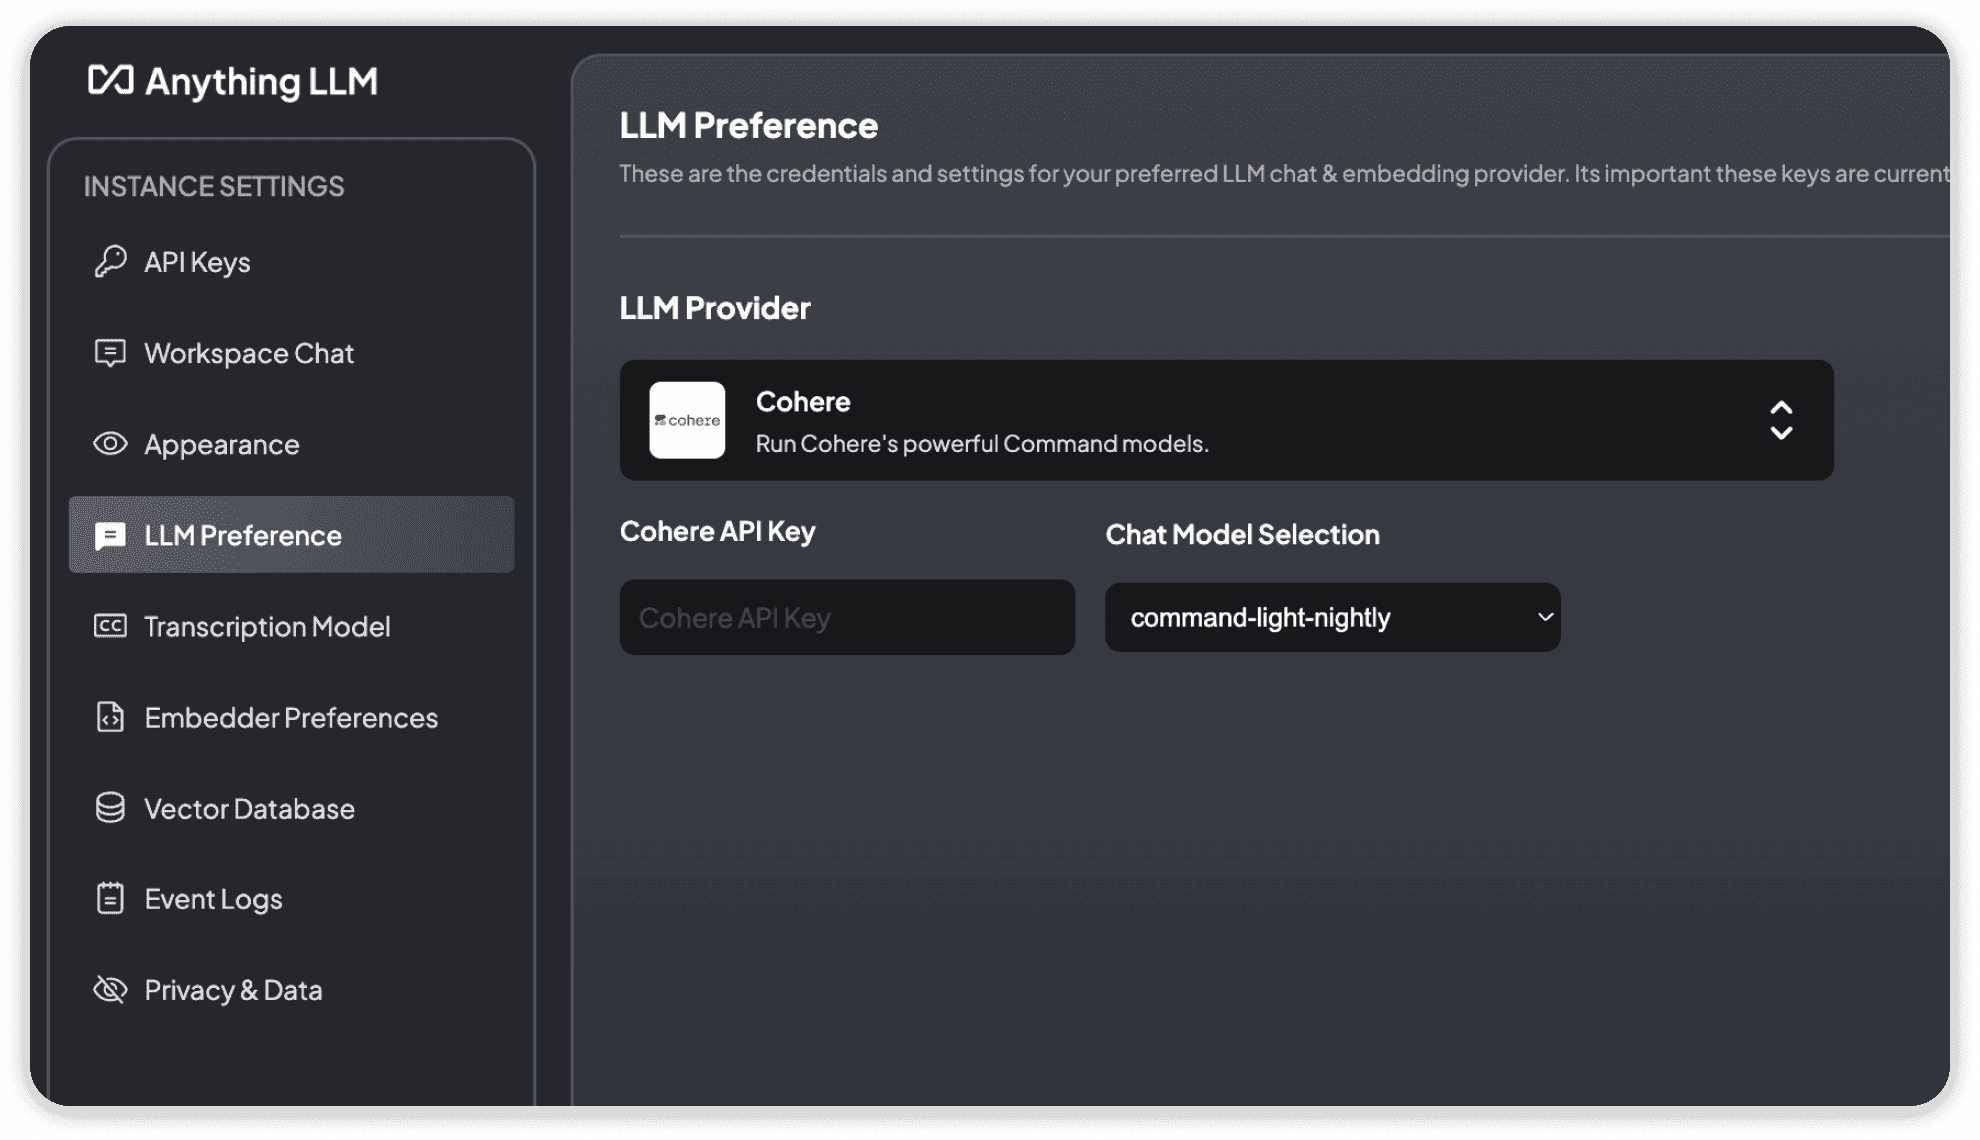Click the Transcription Model CC icon
Image resolution: width=1980 pixels, height=1140 pixels.
(110, 626)
